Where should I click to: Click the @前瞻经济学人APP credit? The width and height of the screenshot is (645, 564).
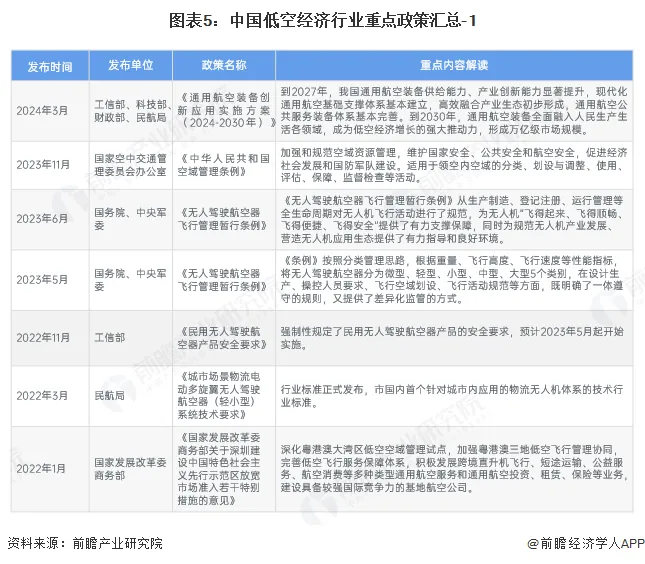(586, 543)
